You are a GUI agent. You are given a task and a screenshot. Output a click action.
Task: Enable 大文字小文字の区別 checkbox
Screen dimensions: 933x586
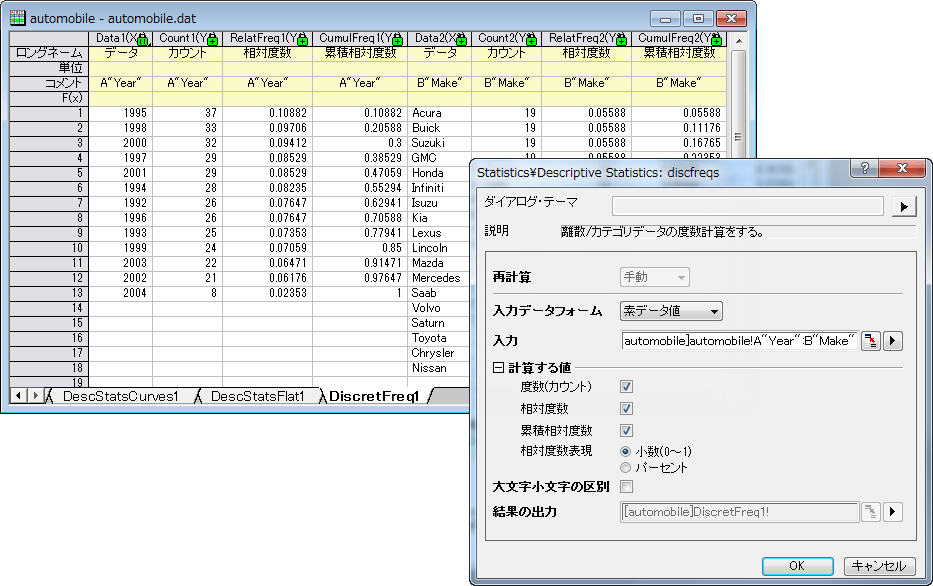[x=626, y=487]
